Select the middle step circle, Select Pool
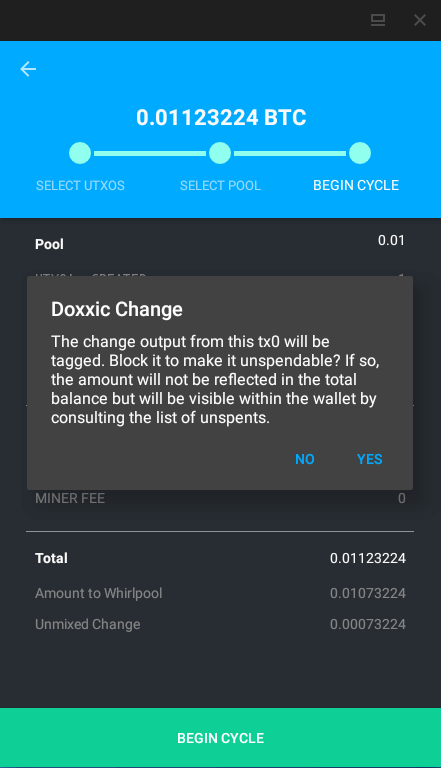This screenshot has height=768, width=441. click(x=220, y=153)
